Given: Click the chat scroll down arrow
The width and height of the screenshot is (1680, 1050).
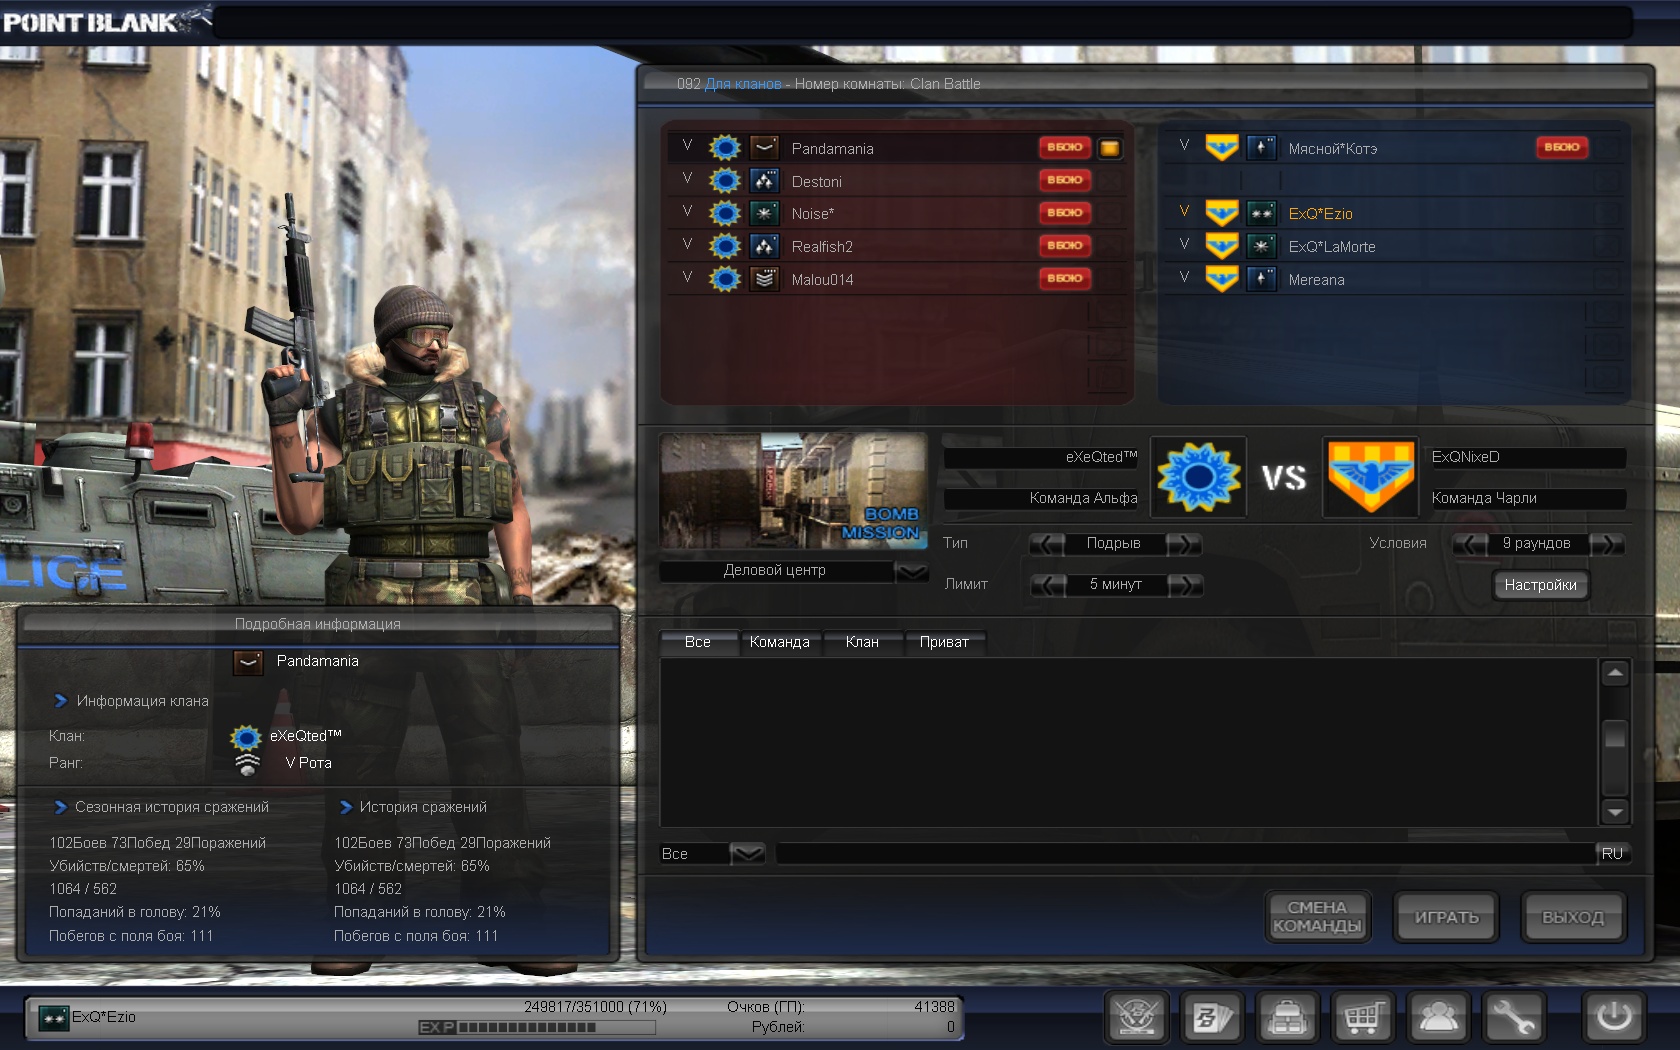Looking at the screenshot, I should [x=1615, y=811].
